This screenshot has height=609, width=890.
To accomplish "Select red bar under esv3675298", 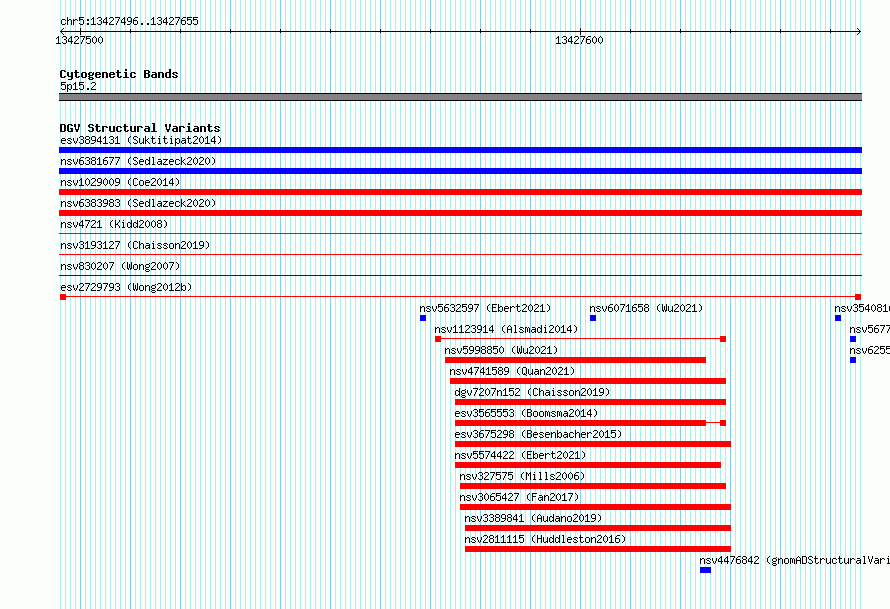I will point(593,444).
